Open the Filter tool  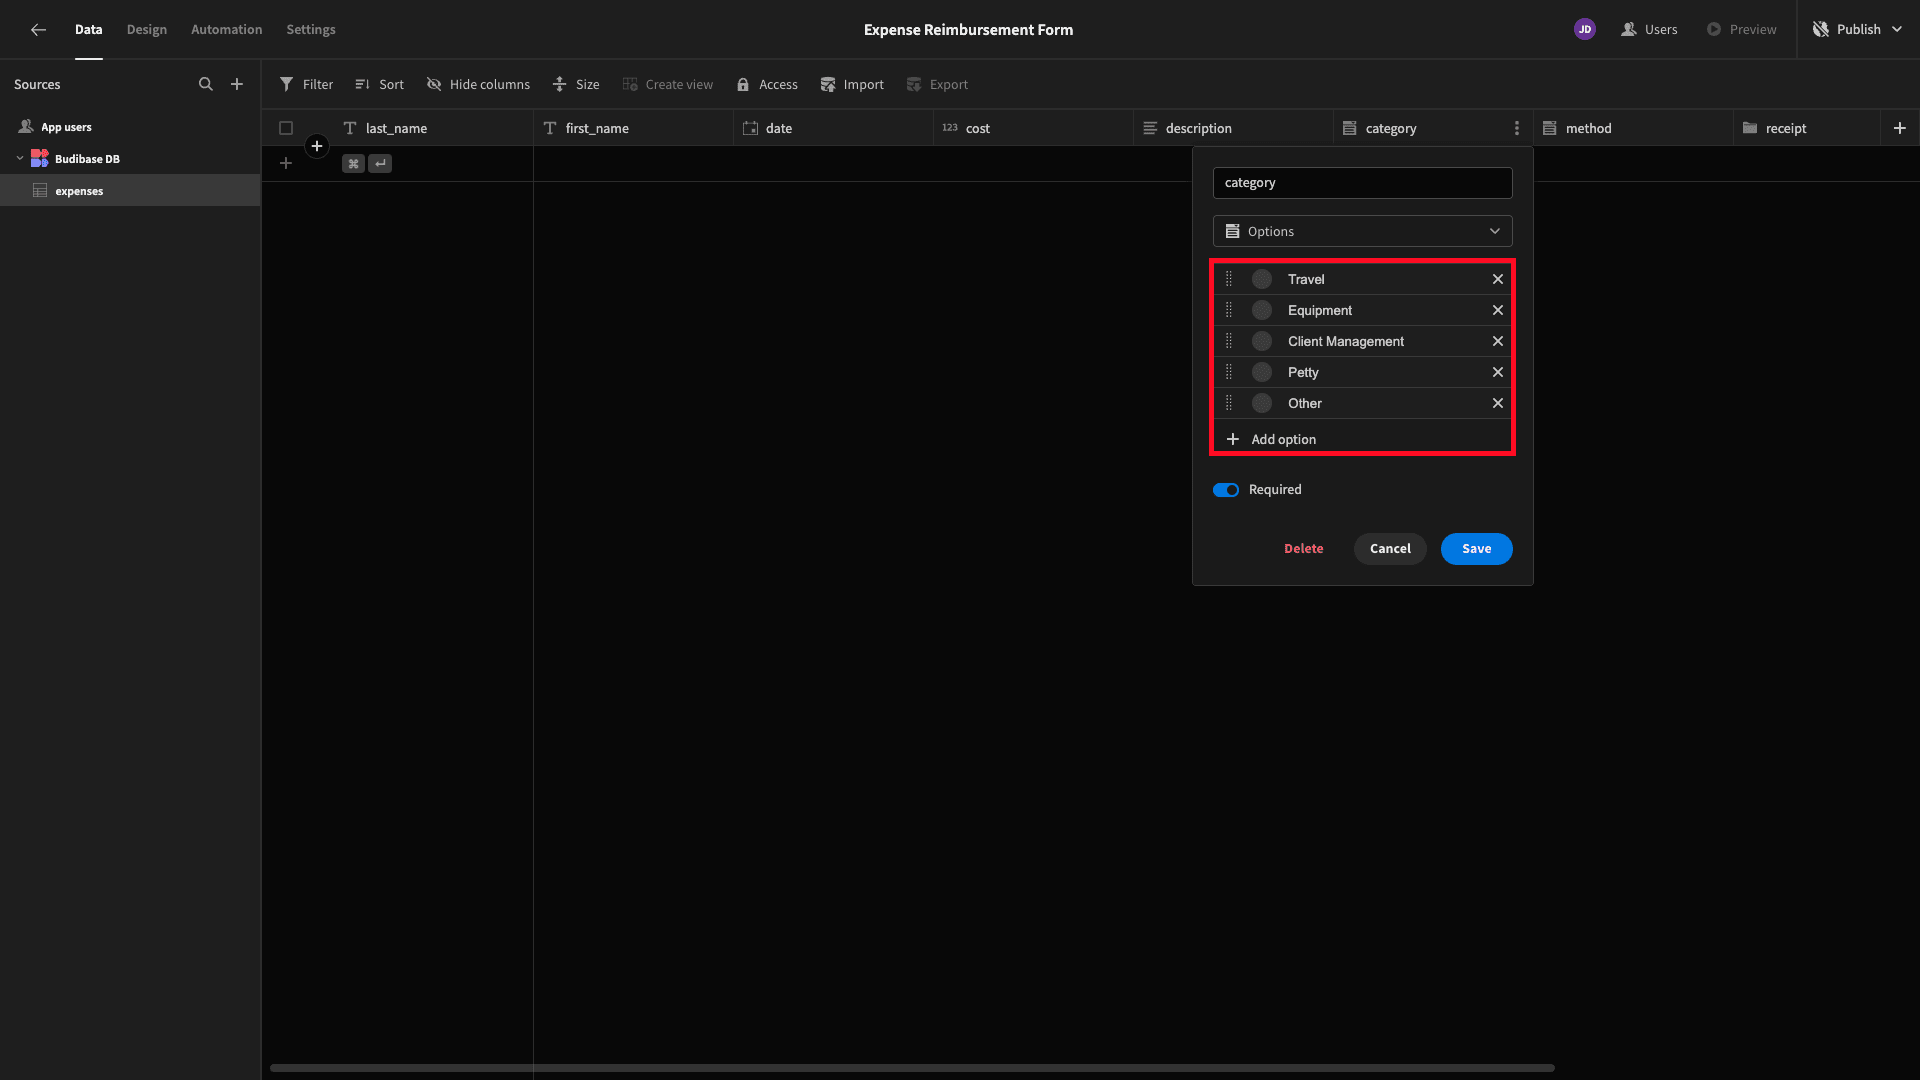(x=306, y=84)
